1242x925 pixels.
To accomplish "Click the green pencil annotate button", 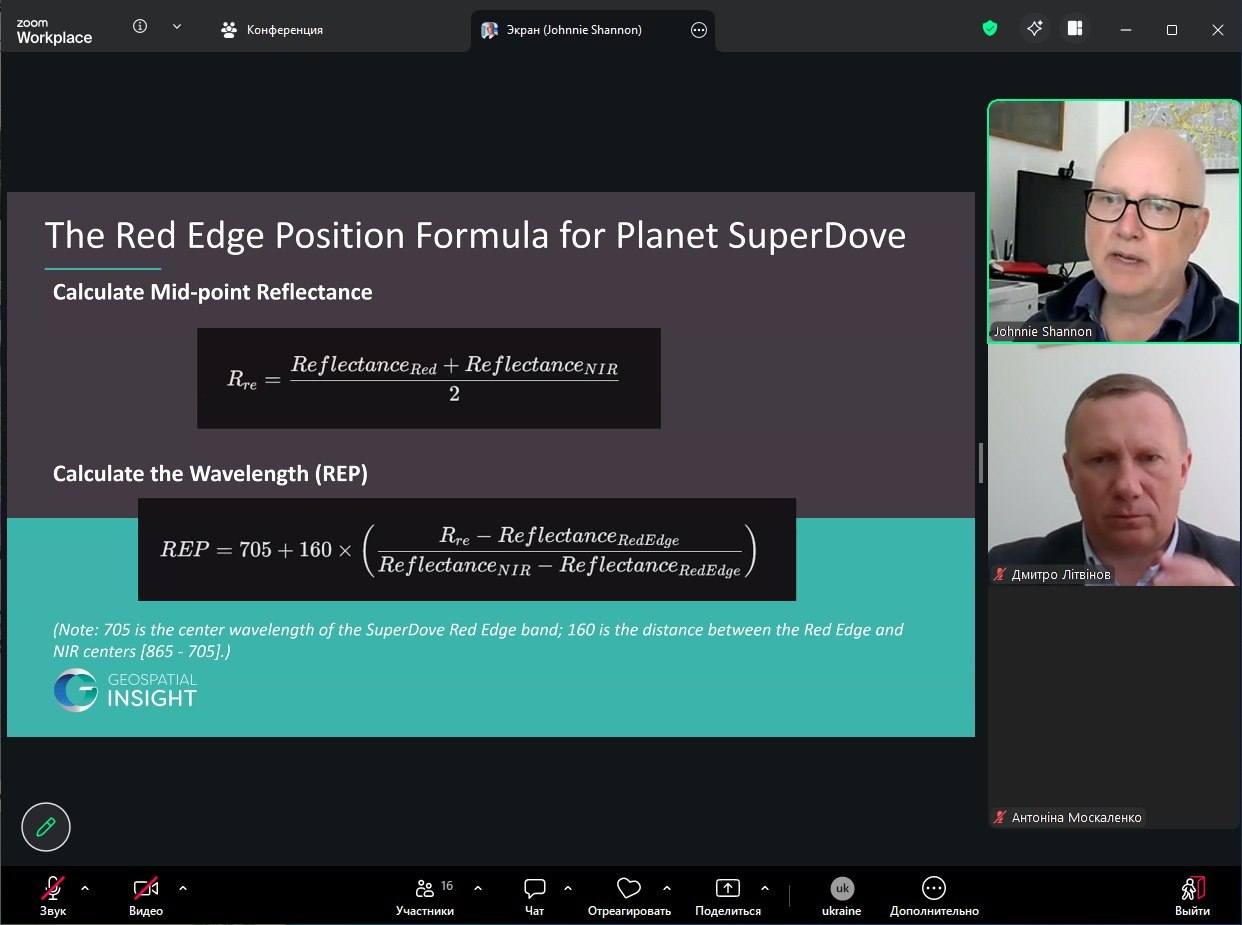I will (x=46, y=827).
